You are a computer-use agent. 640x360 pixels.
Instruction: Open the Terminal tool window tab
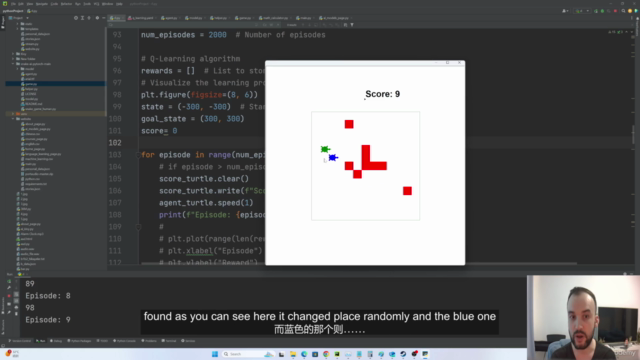(x=169, y=341)
